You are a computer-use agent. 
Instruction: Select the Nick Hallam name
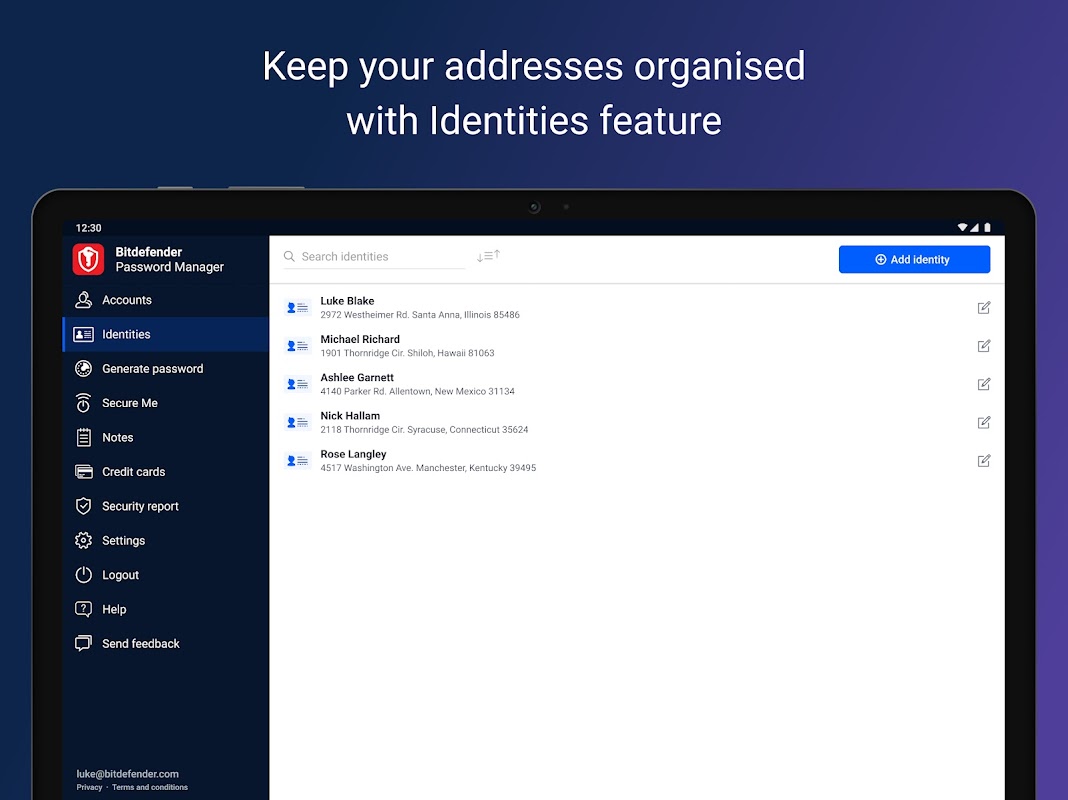350,415
